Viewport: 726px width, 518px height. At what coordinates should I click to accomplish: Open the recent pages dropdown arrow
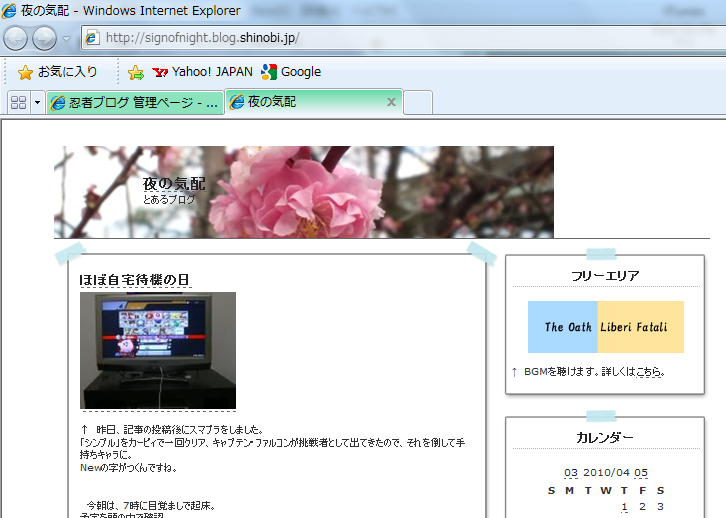(x=66, y=39)
